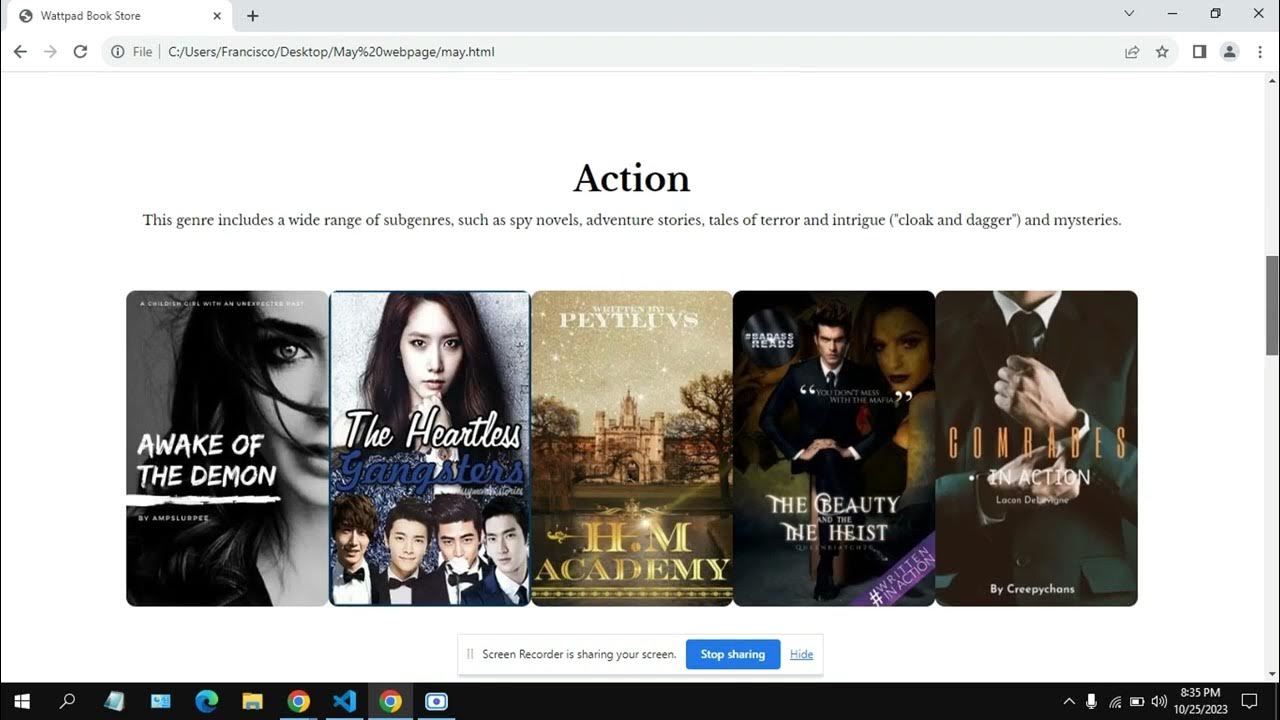This screenshot has width=1280, height=720.
Task: Open the Windows notification center icon
Action: (1249, 701)
